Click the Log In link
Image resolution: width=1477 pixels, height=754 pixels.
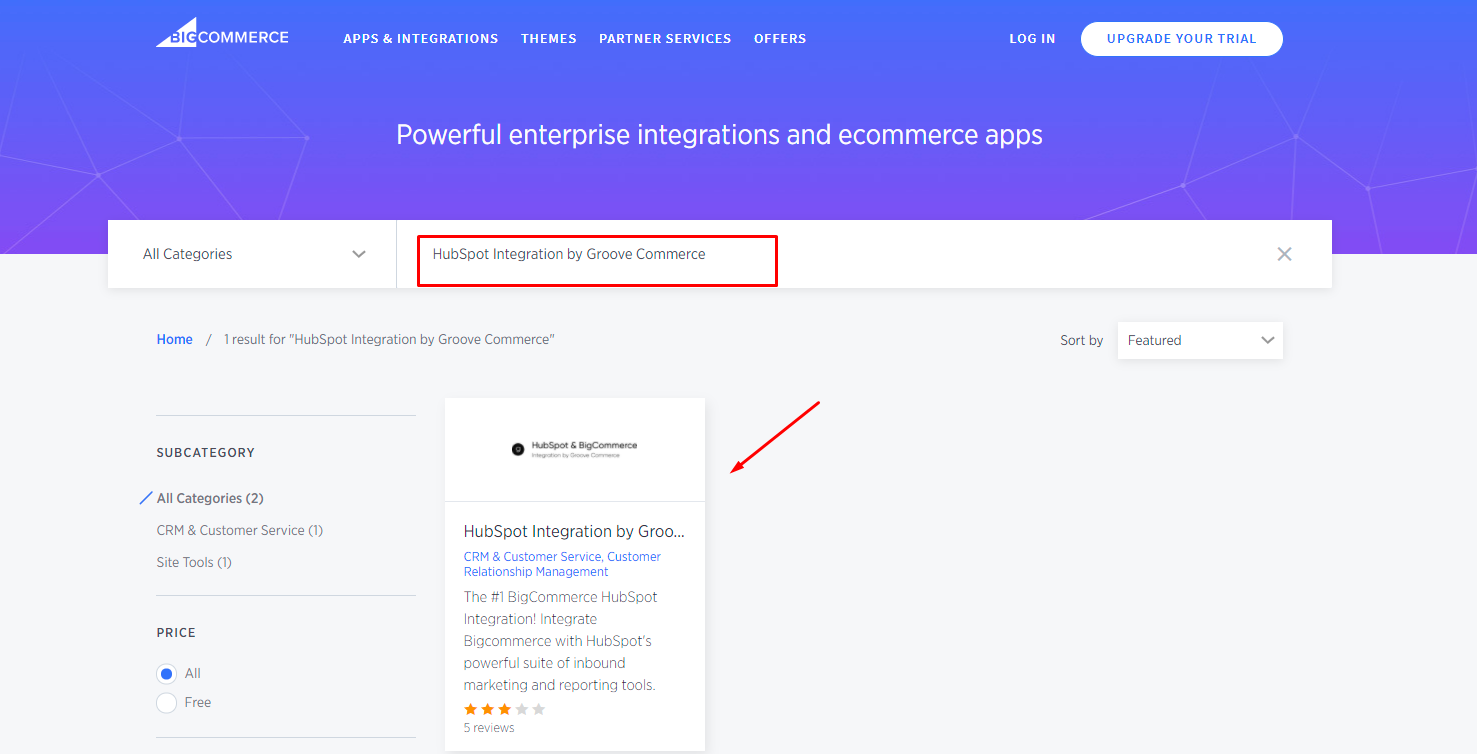pos(1032,39)
